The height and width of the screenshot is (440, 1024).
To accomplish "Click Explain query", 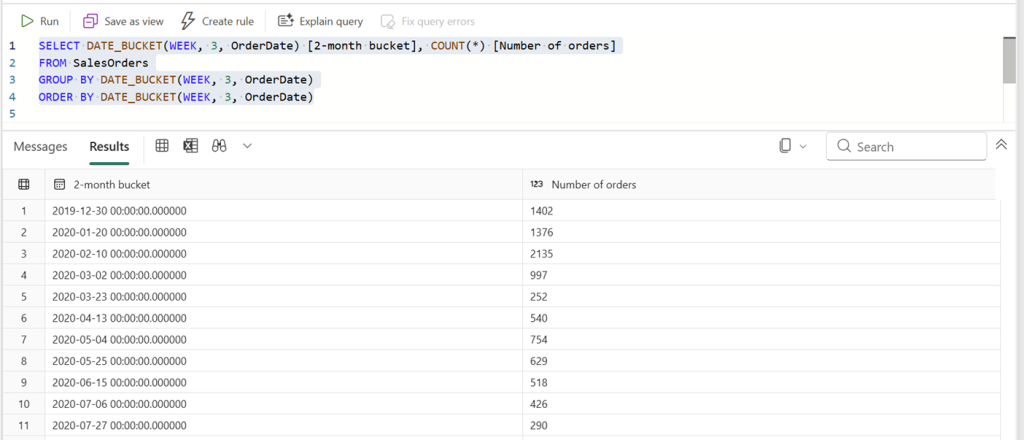I will click(x=320, y=22).
